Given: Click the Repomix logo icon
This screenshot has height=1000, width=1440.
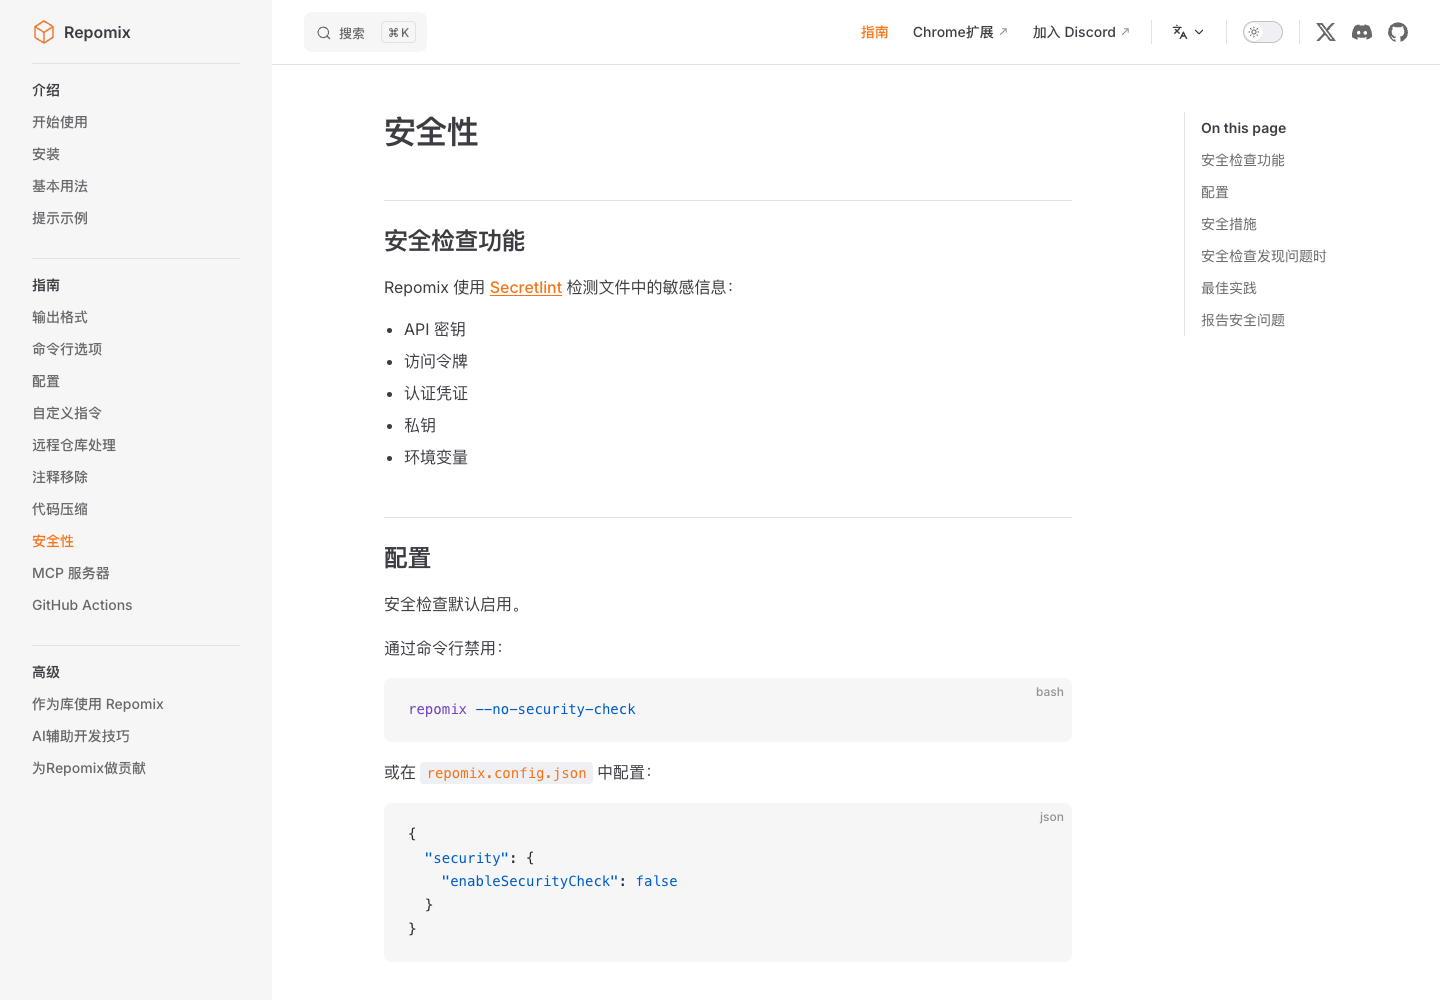Looking at the screenshot, I should tap(44, 32).
